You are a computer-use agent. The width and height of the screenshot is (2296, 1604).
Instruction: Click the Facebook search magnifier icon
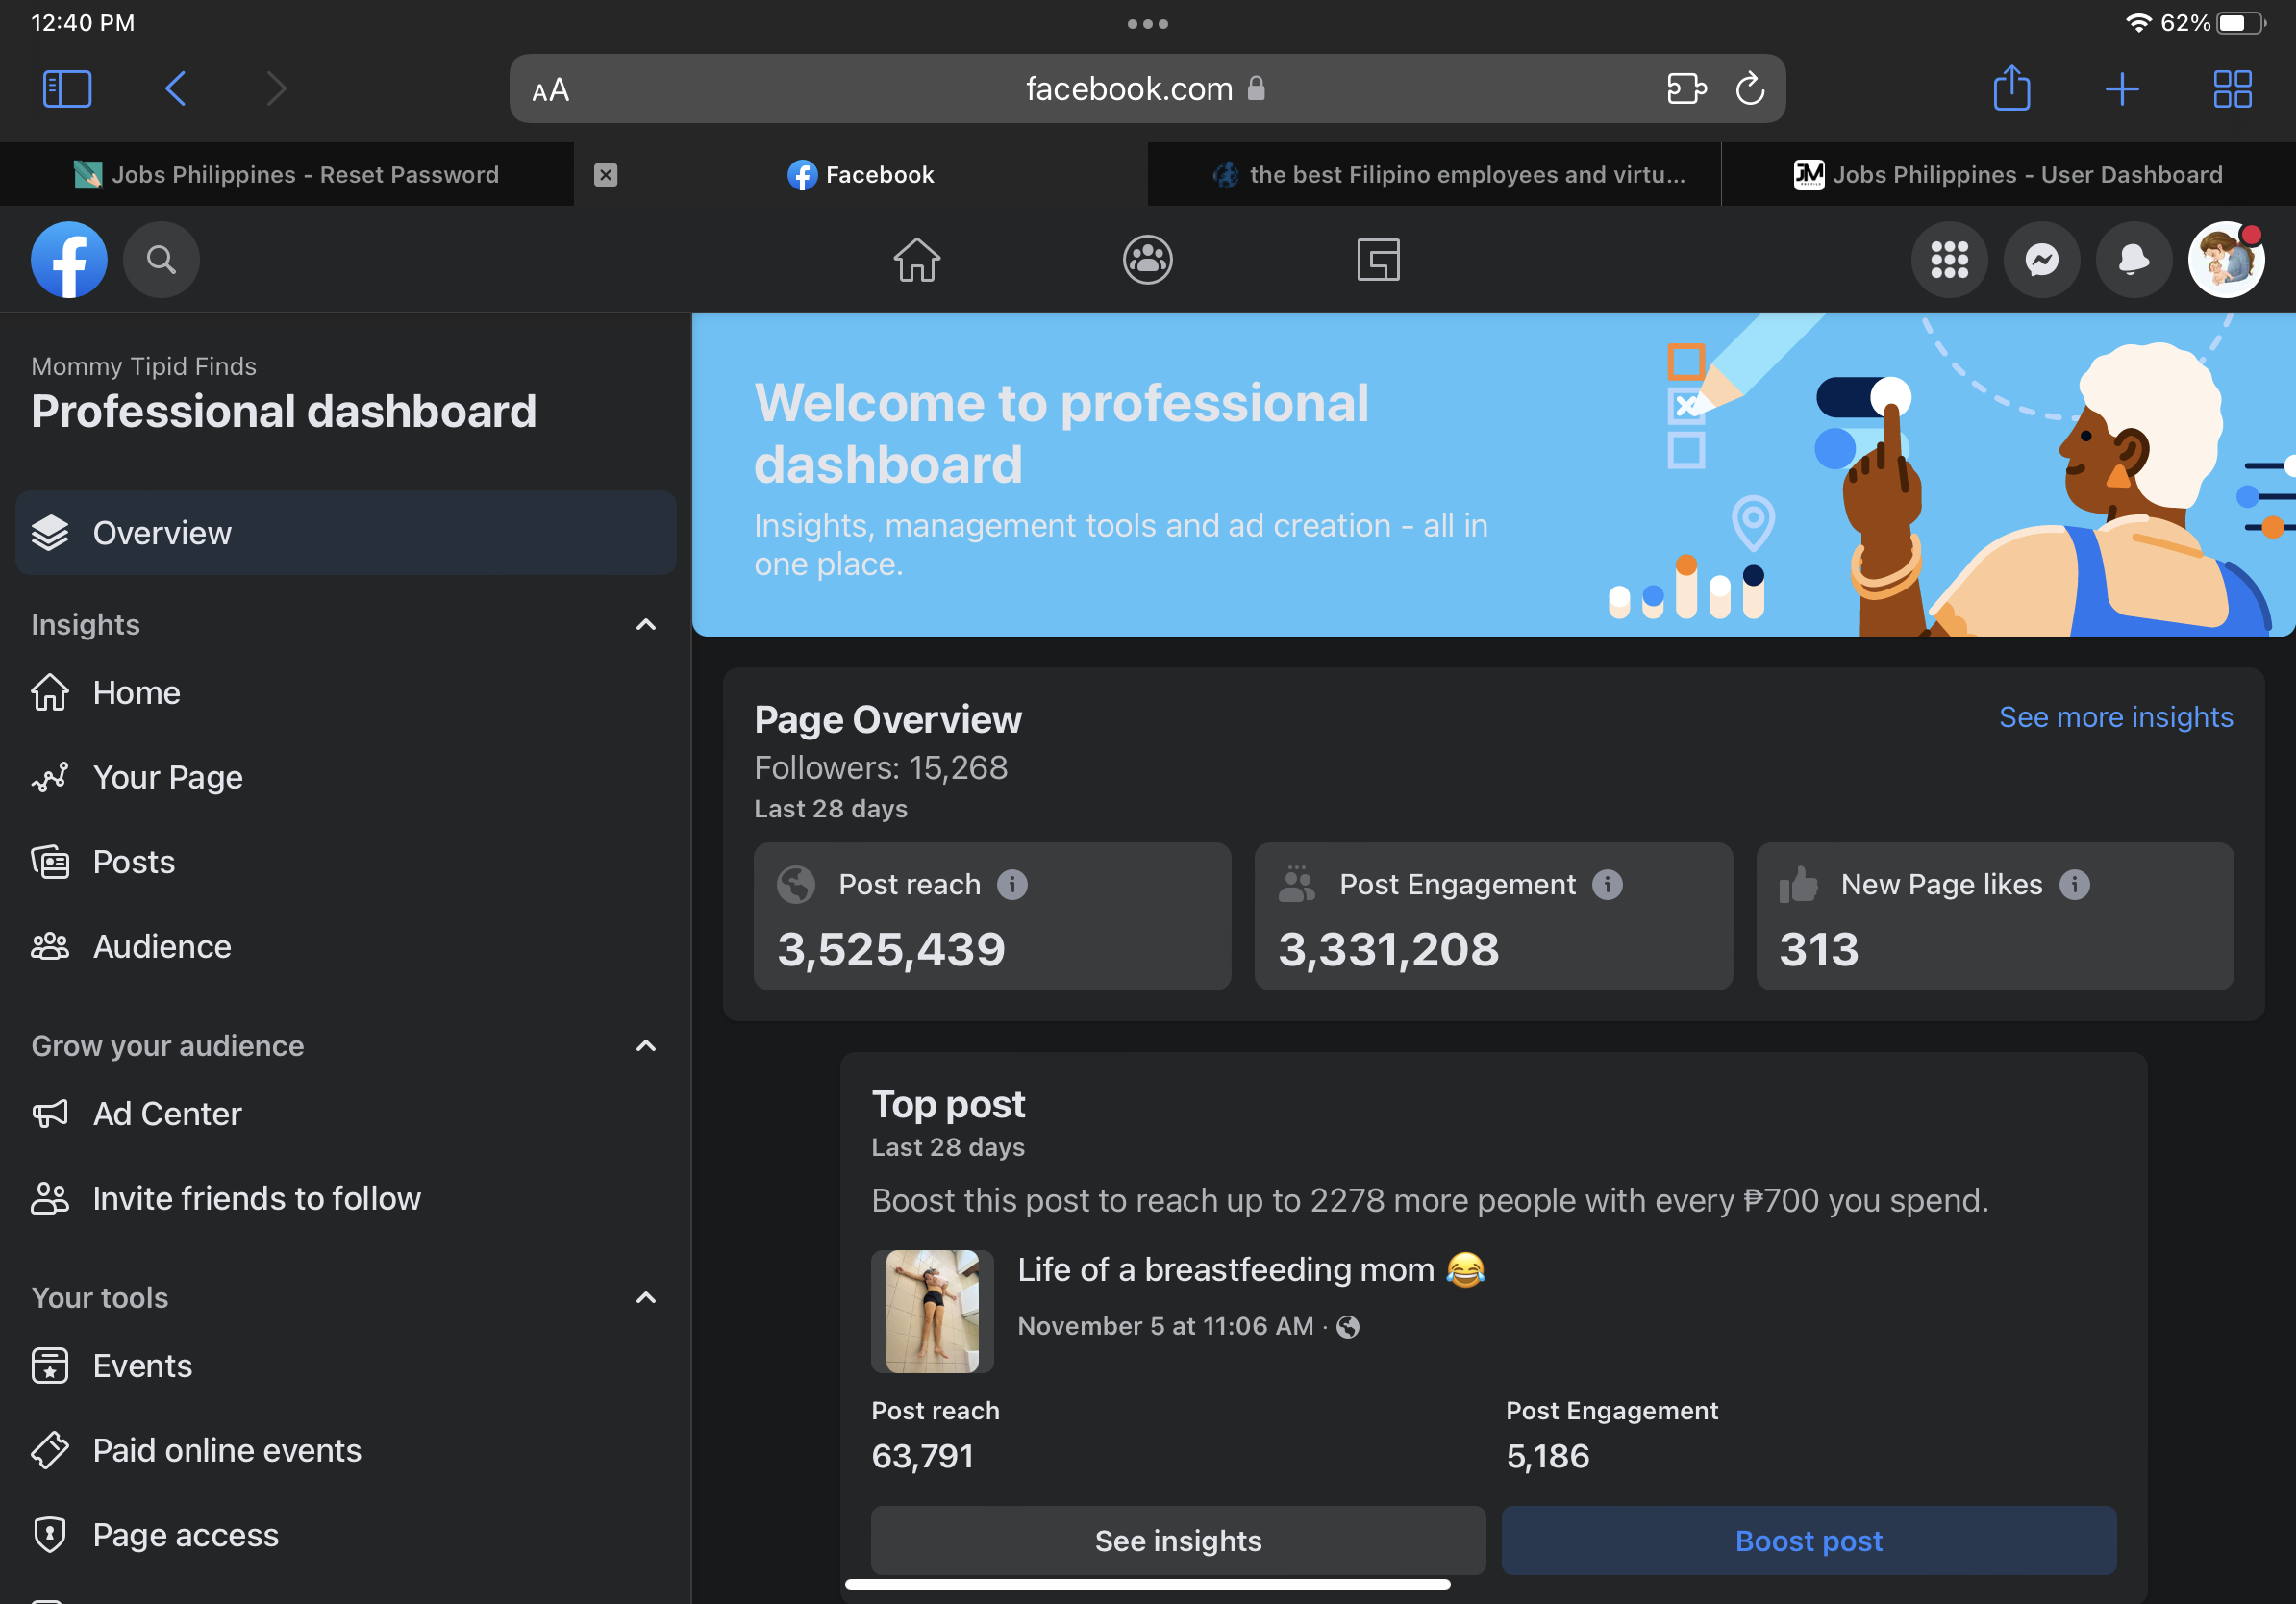pos(161,260)
